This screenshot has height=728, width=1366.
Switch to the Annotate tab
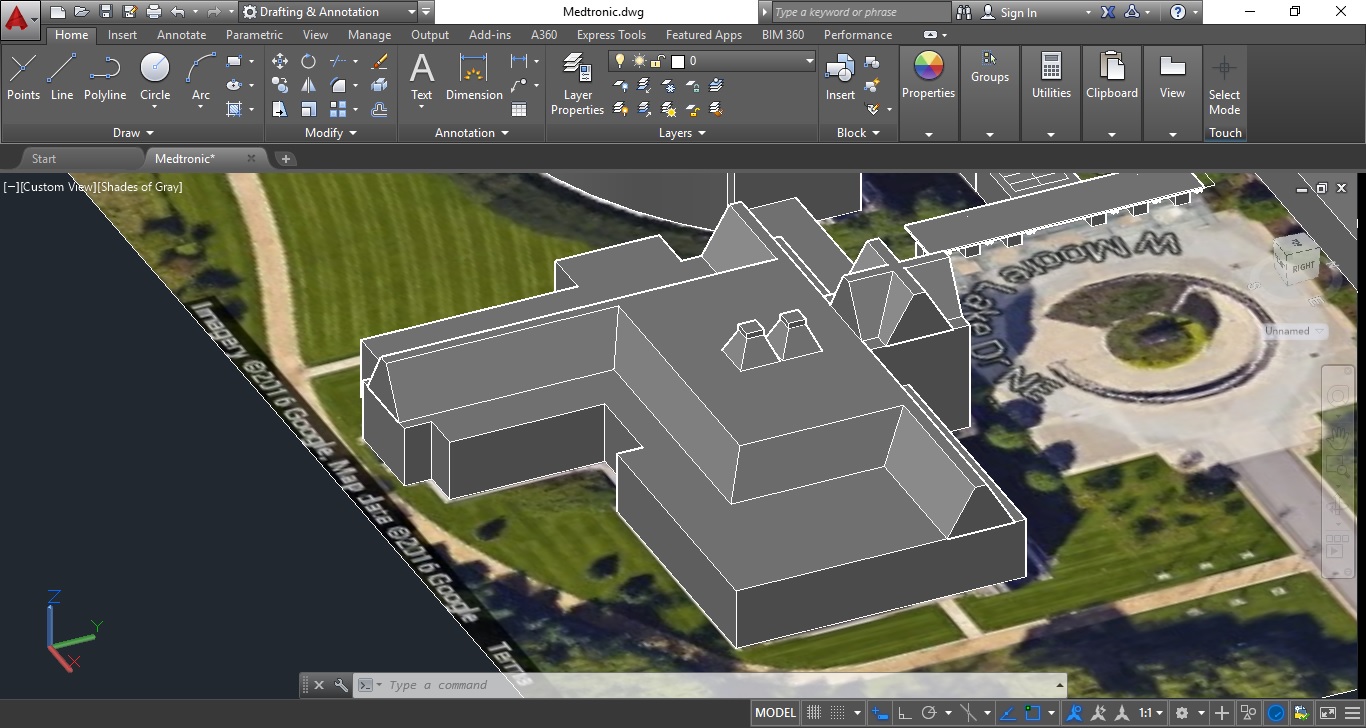[x=181, y=34]
